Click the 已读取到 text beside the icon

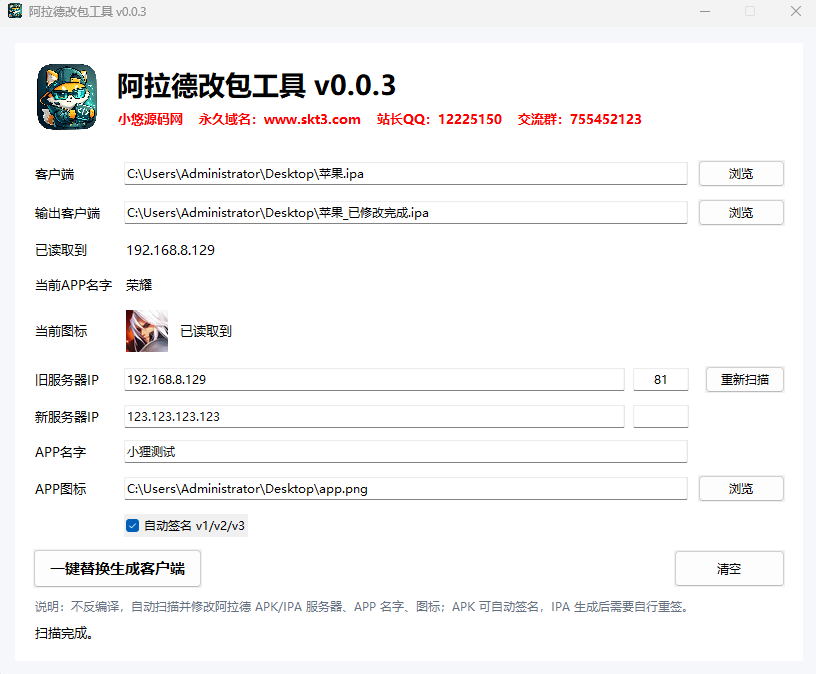click(206, 331)
